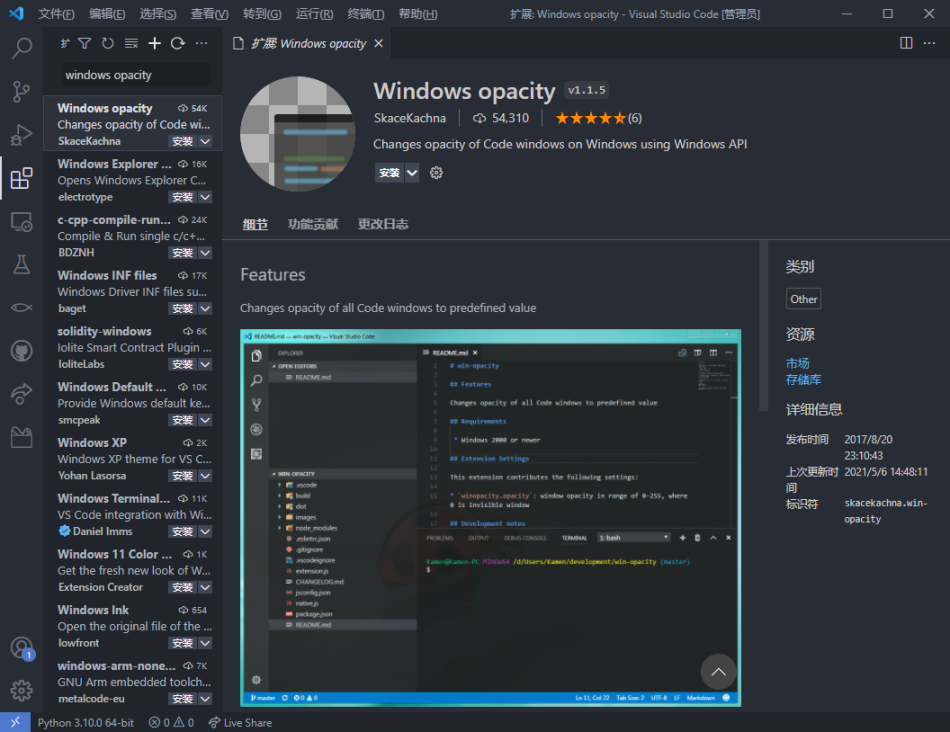This screenshot has width=950, height=732.
Task: Select the 细节 tab
Action: tap(255, 224)
